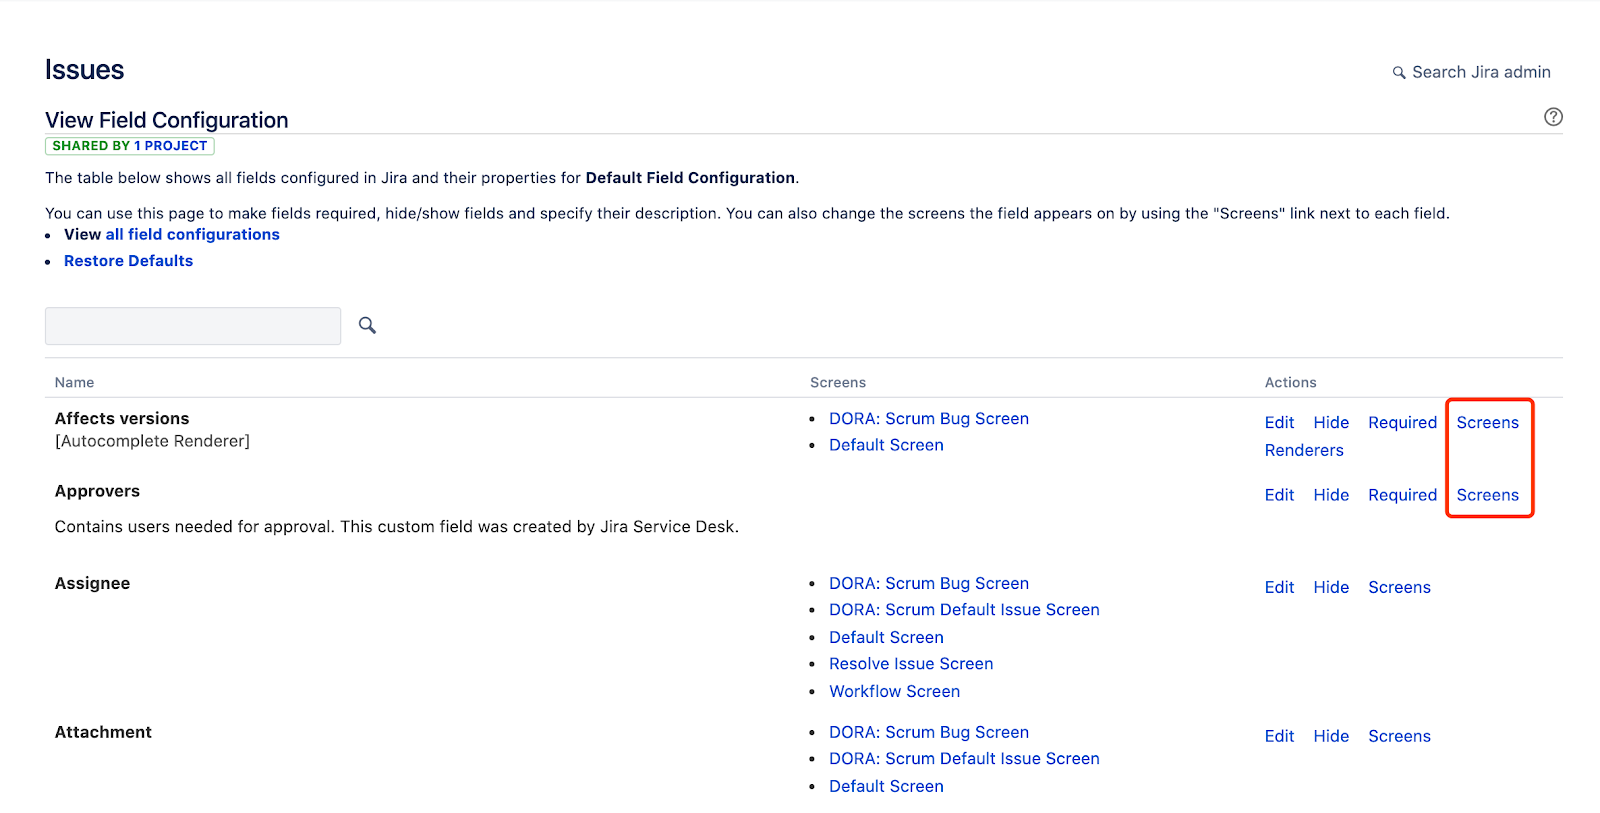Open the all field configurations link
The width and height of the screenshot is (1600, 813).
(x=192, y=234)
